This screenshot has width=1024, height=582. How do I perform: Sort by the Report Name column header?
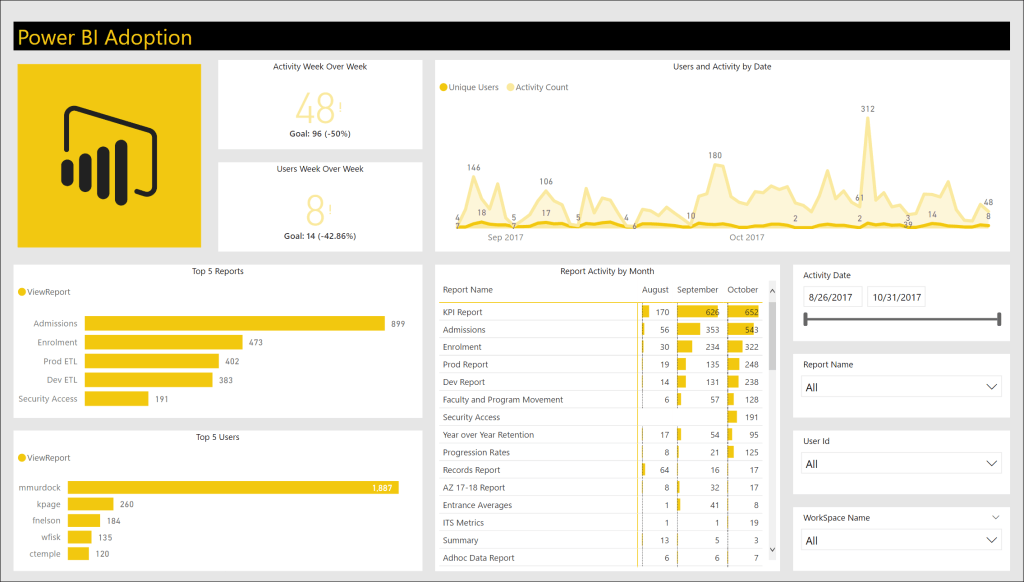[468, 290]
